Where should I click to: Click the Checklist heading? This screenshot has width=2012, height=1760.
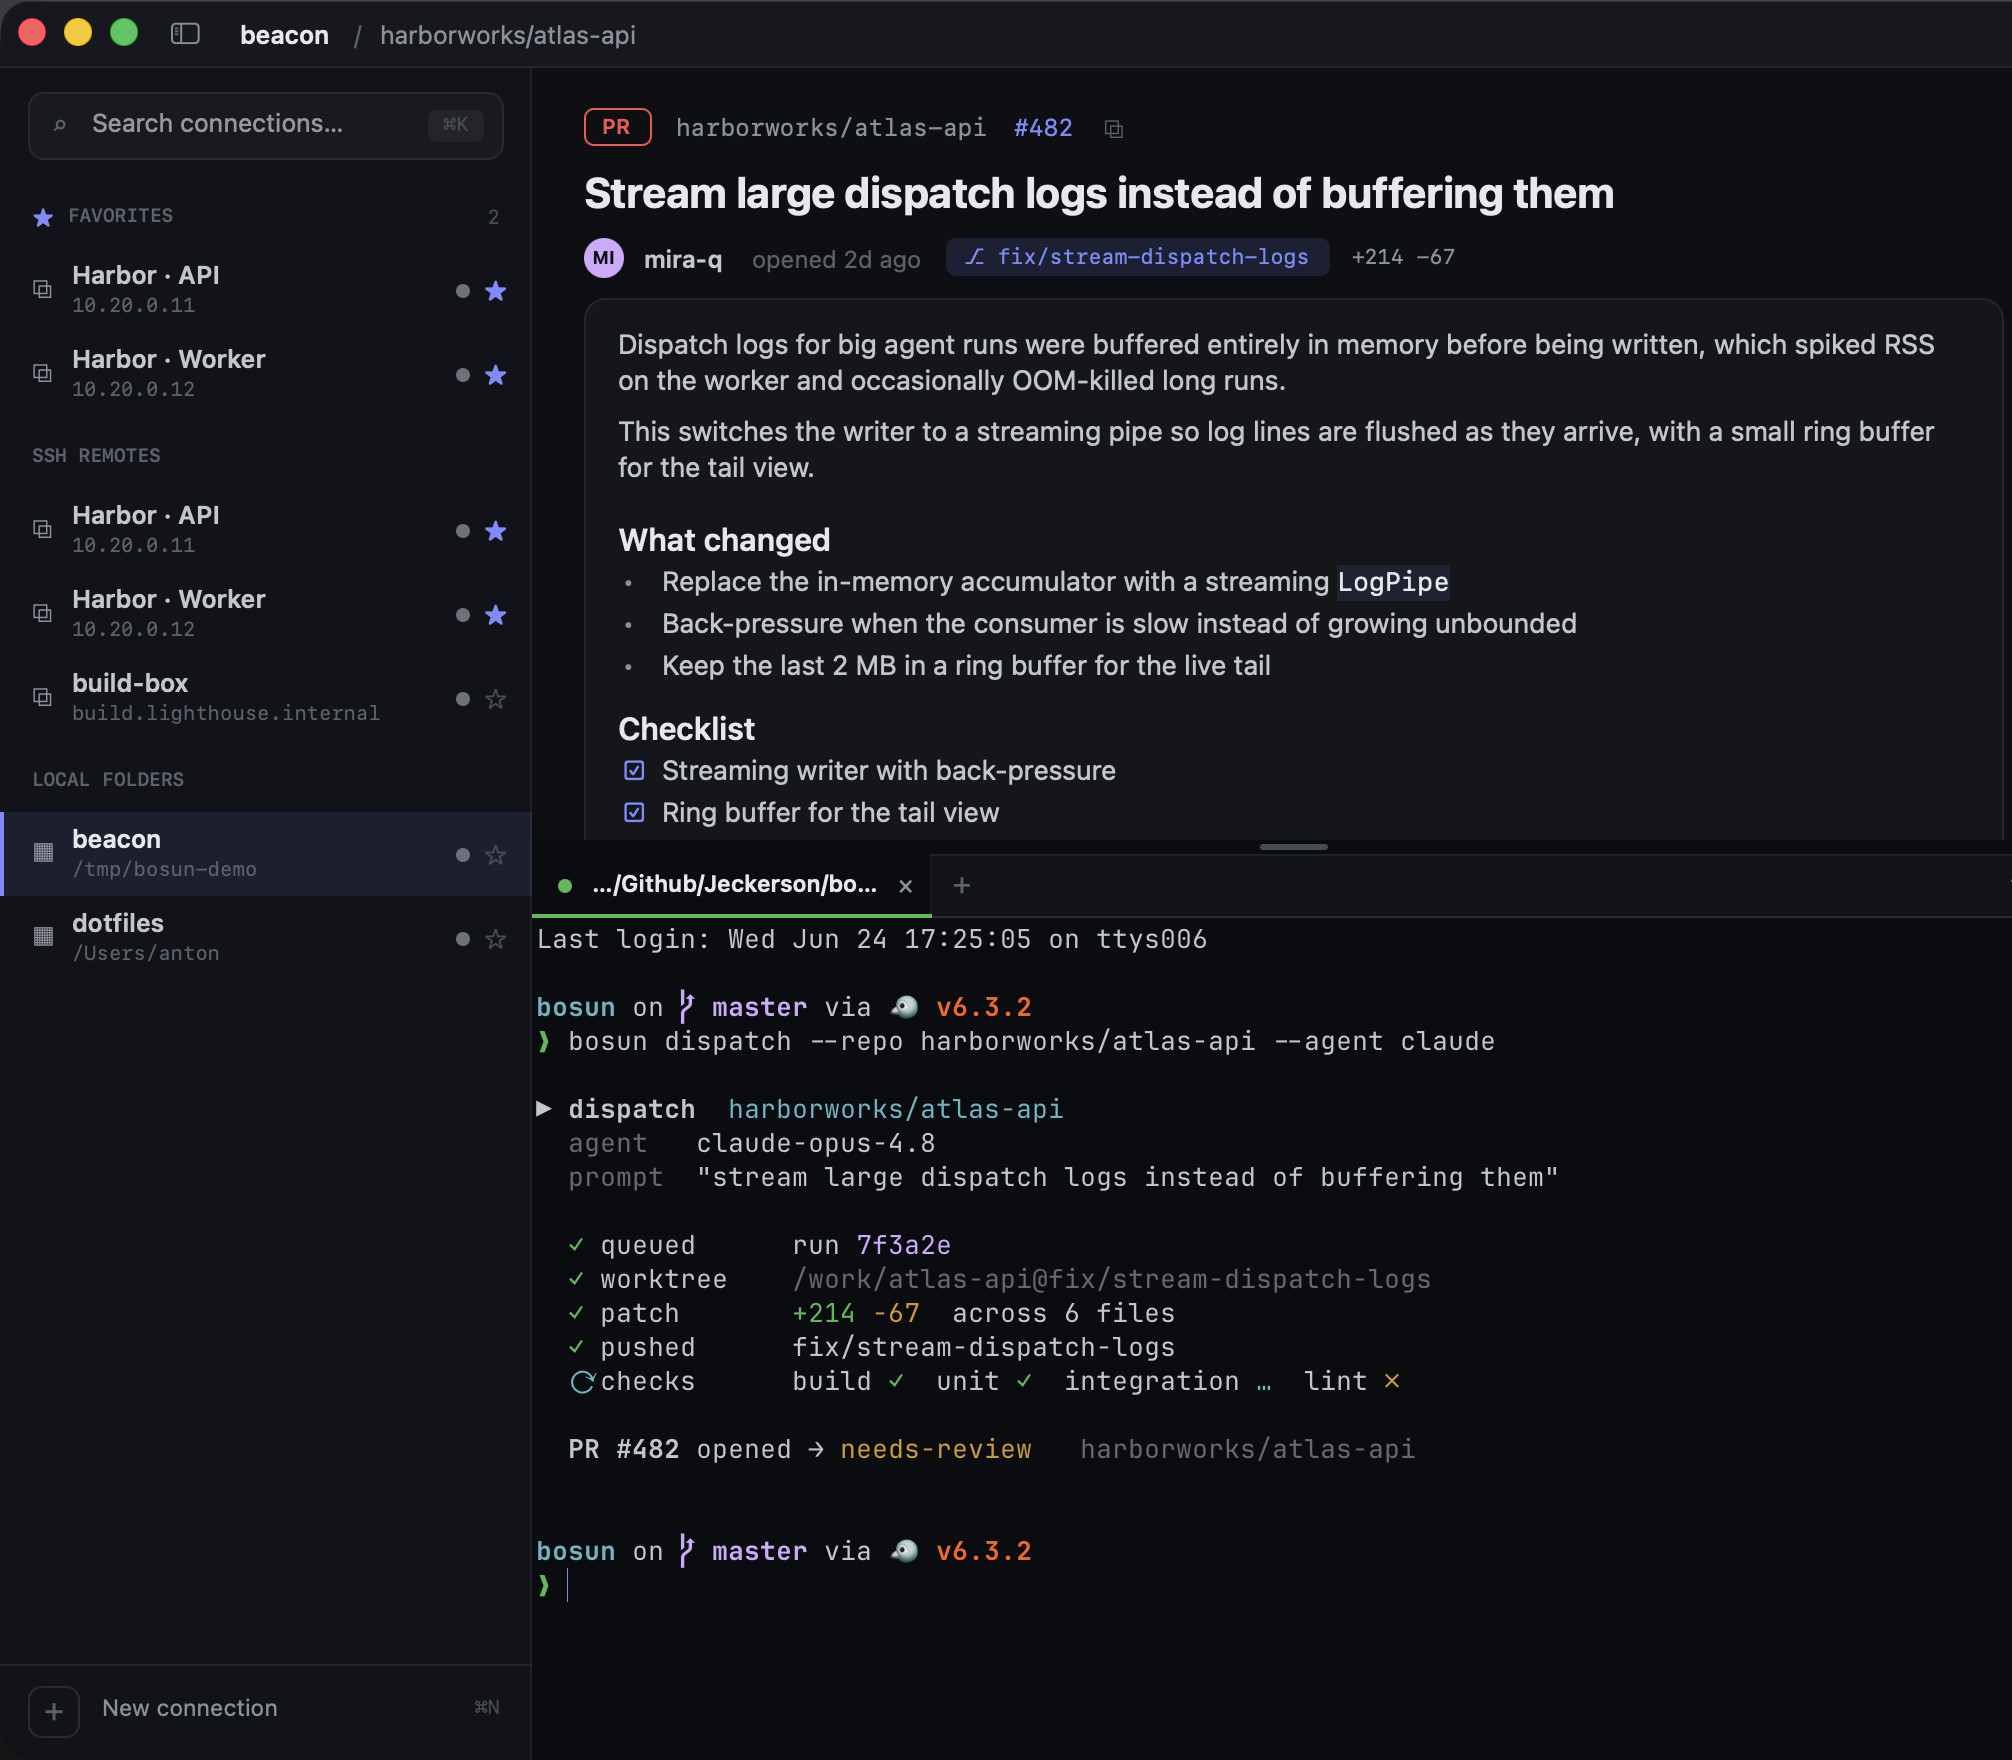[x=686, y=729]
